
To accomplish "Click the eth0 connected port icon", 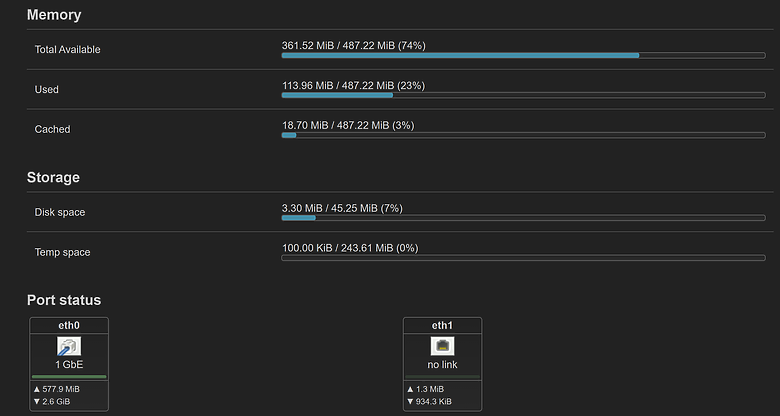I will 69,346.
